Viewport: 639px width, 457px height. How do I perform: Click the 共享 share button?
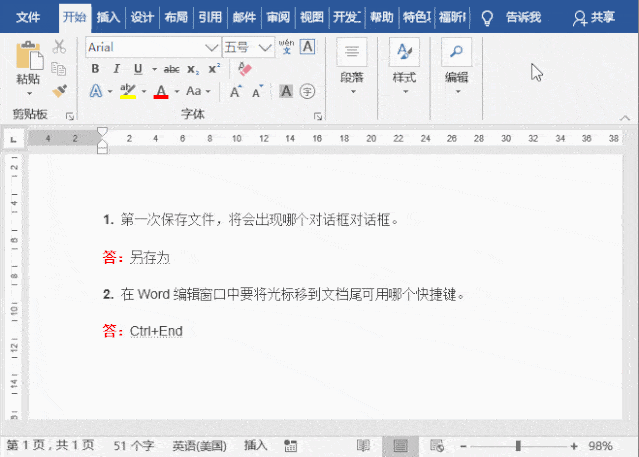pyautogui.click(x=595, y=17)
